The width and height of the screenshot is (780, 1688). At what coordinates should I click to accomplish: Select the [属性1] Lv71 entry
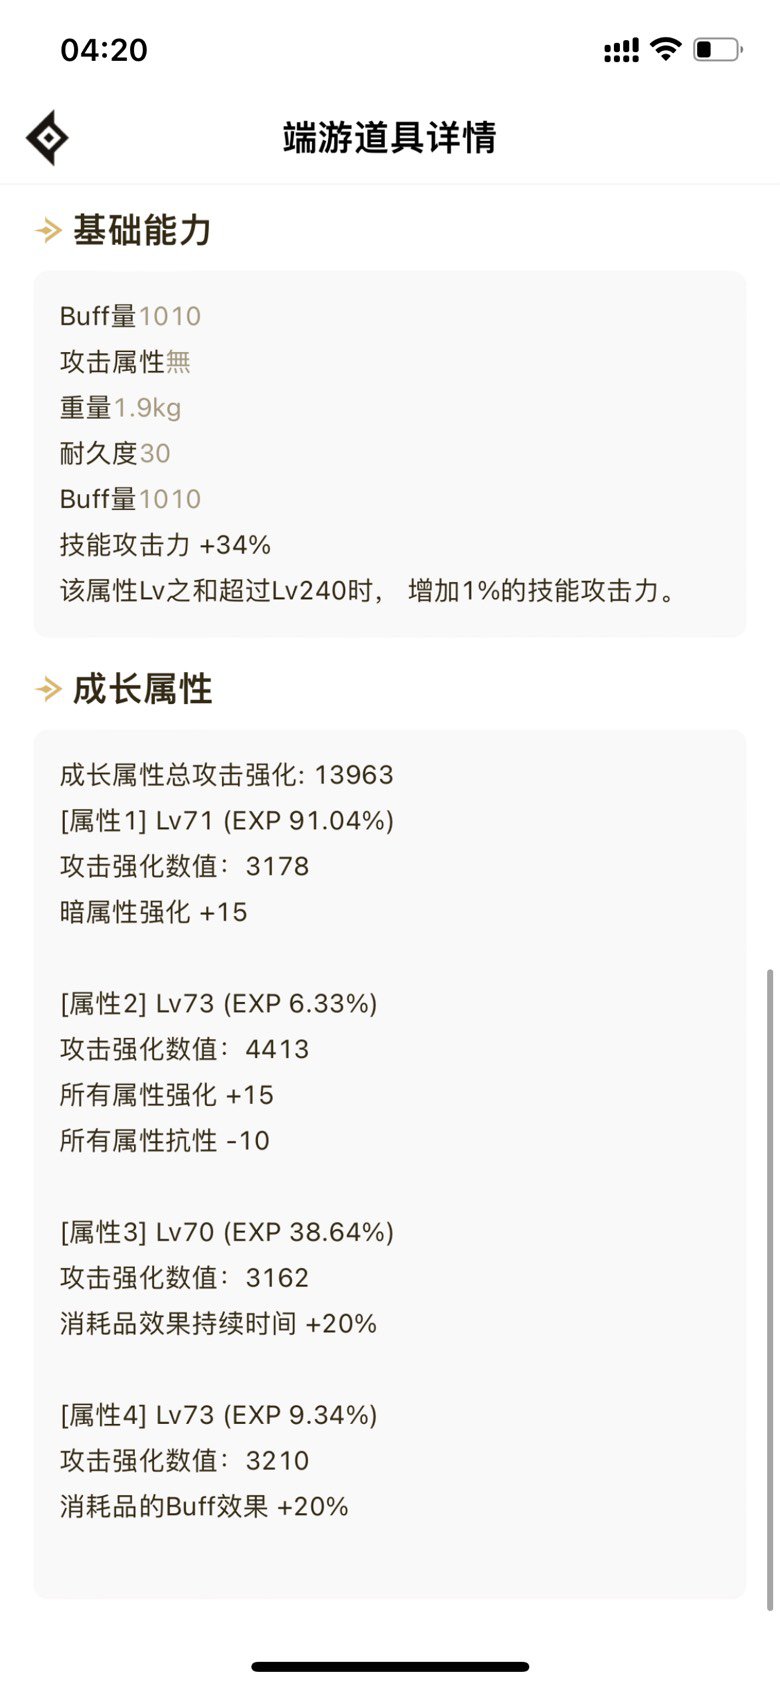227,821
